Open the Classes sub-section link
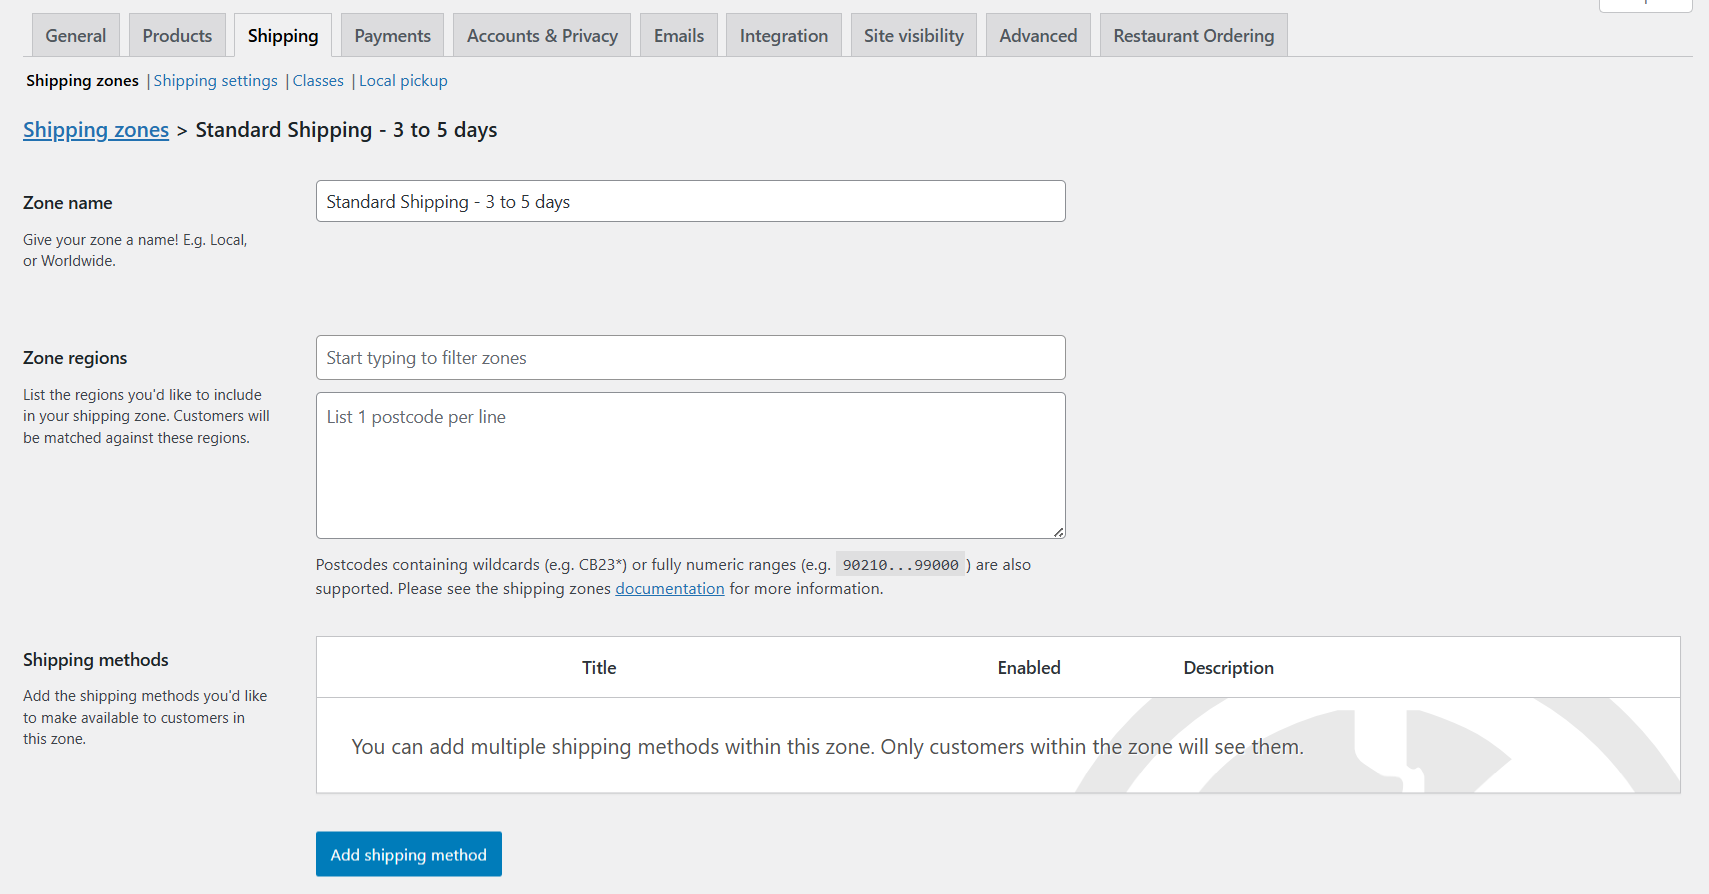This screenshot has width=1709, height=894. coord(318,81)
